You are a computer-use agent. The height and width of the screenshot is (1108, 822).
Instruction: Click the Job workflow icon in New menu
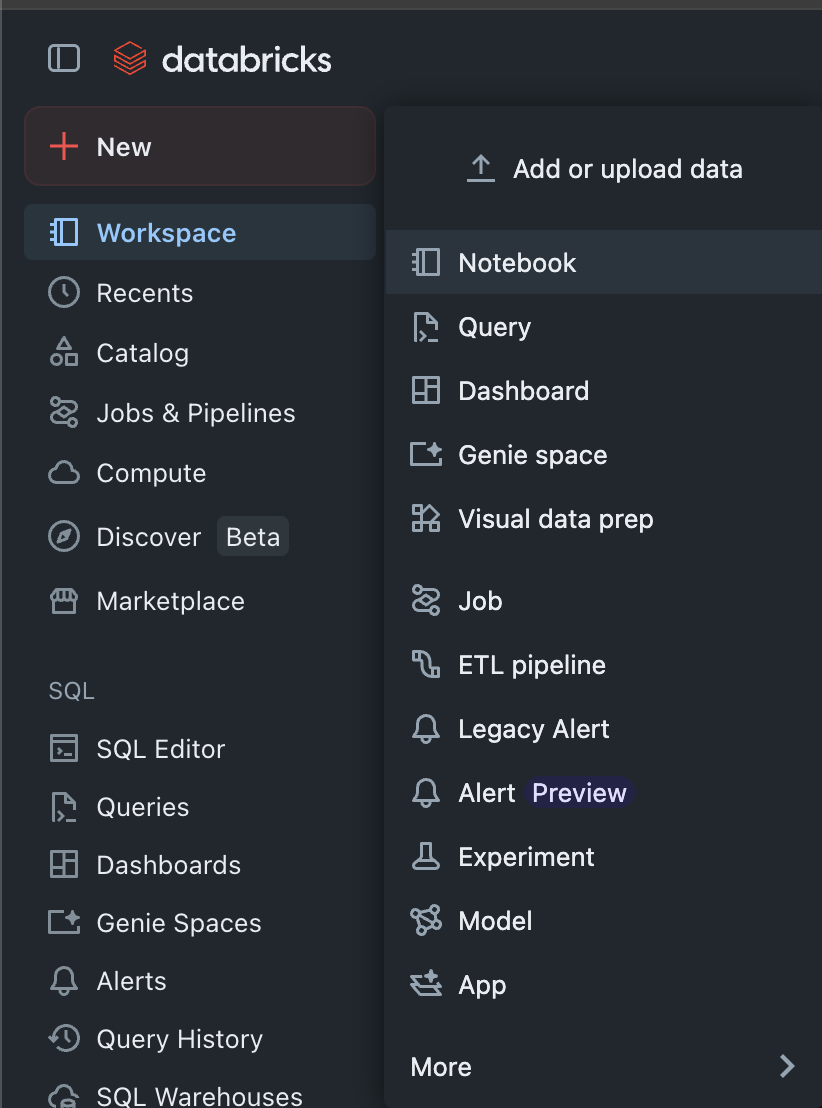pyautogui.click(x=425, y=601)
